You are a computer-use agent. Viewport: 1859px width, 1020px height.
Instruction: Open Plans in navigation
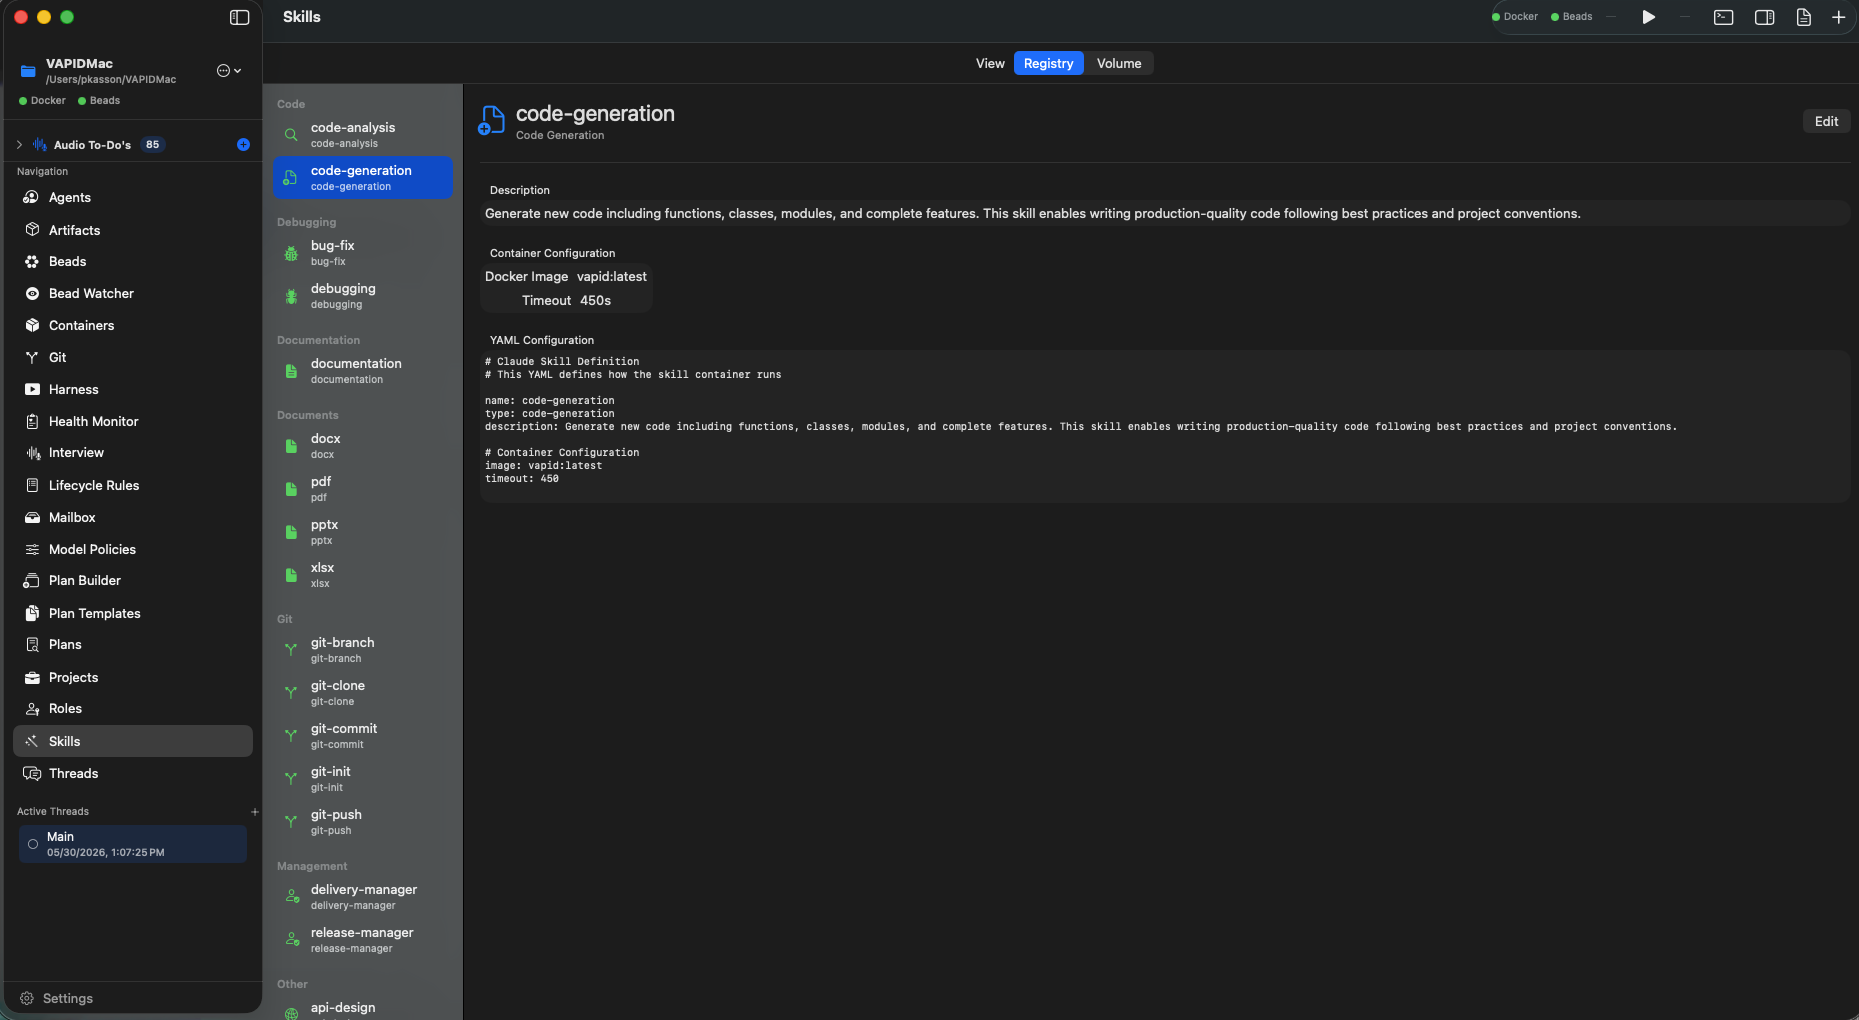coord(132,645)
